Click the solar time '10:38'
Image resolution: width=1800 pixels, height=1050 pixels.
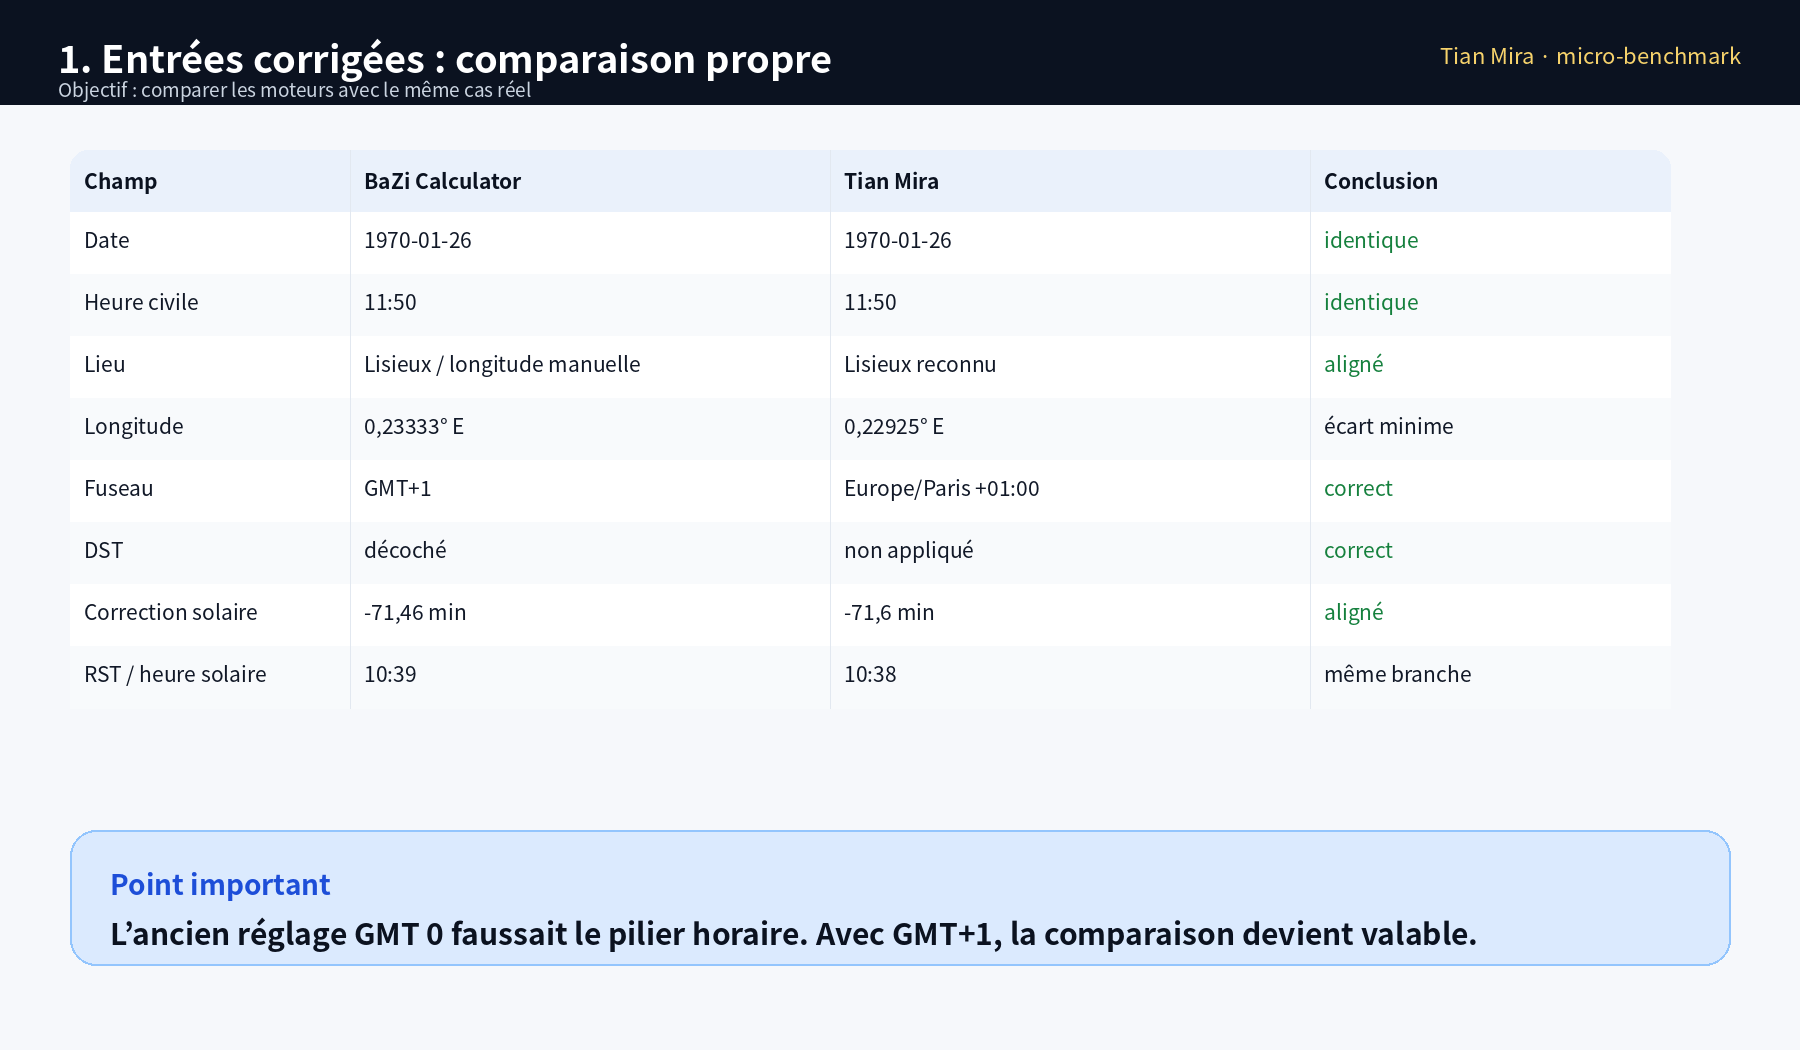click(x=870, y=674)
